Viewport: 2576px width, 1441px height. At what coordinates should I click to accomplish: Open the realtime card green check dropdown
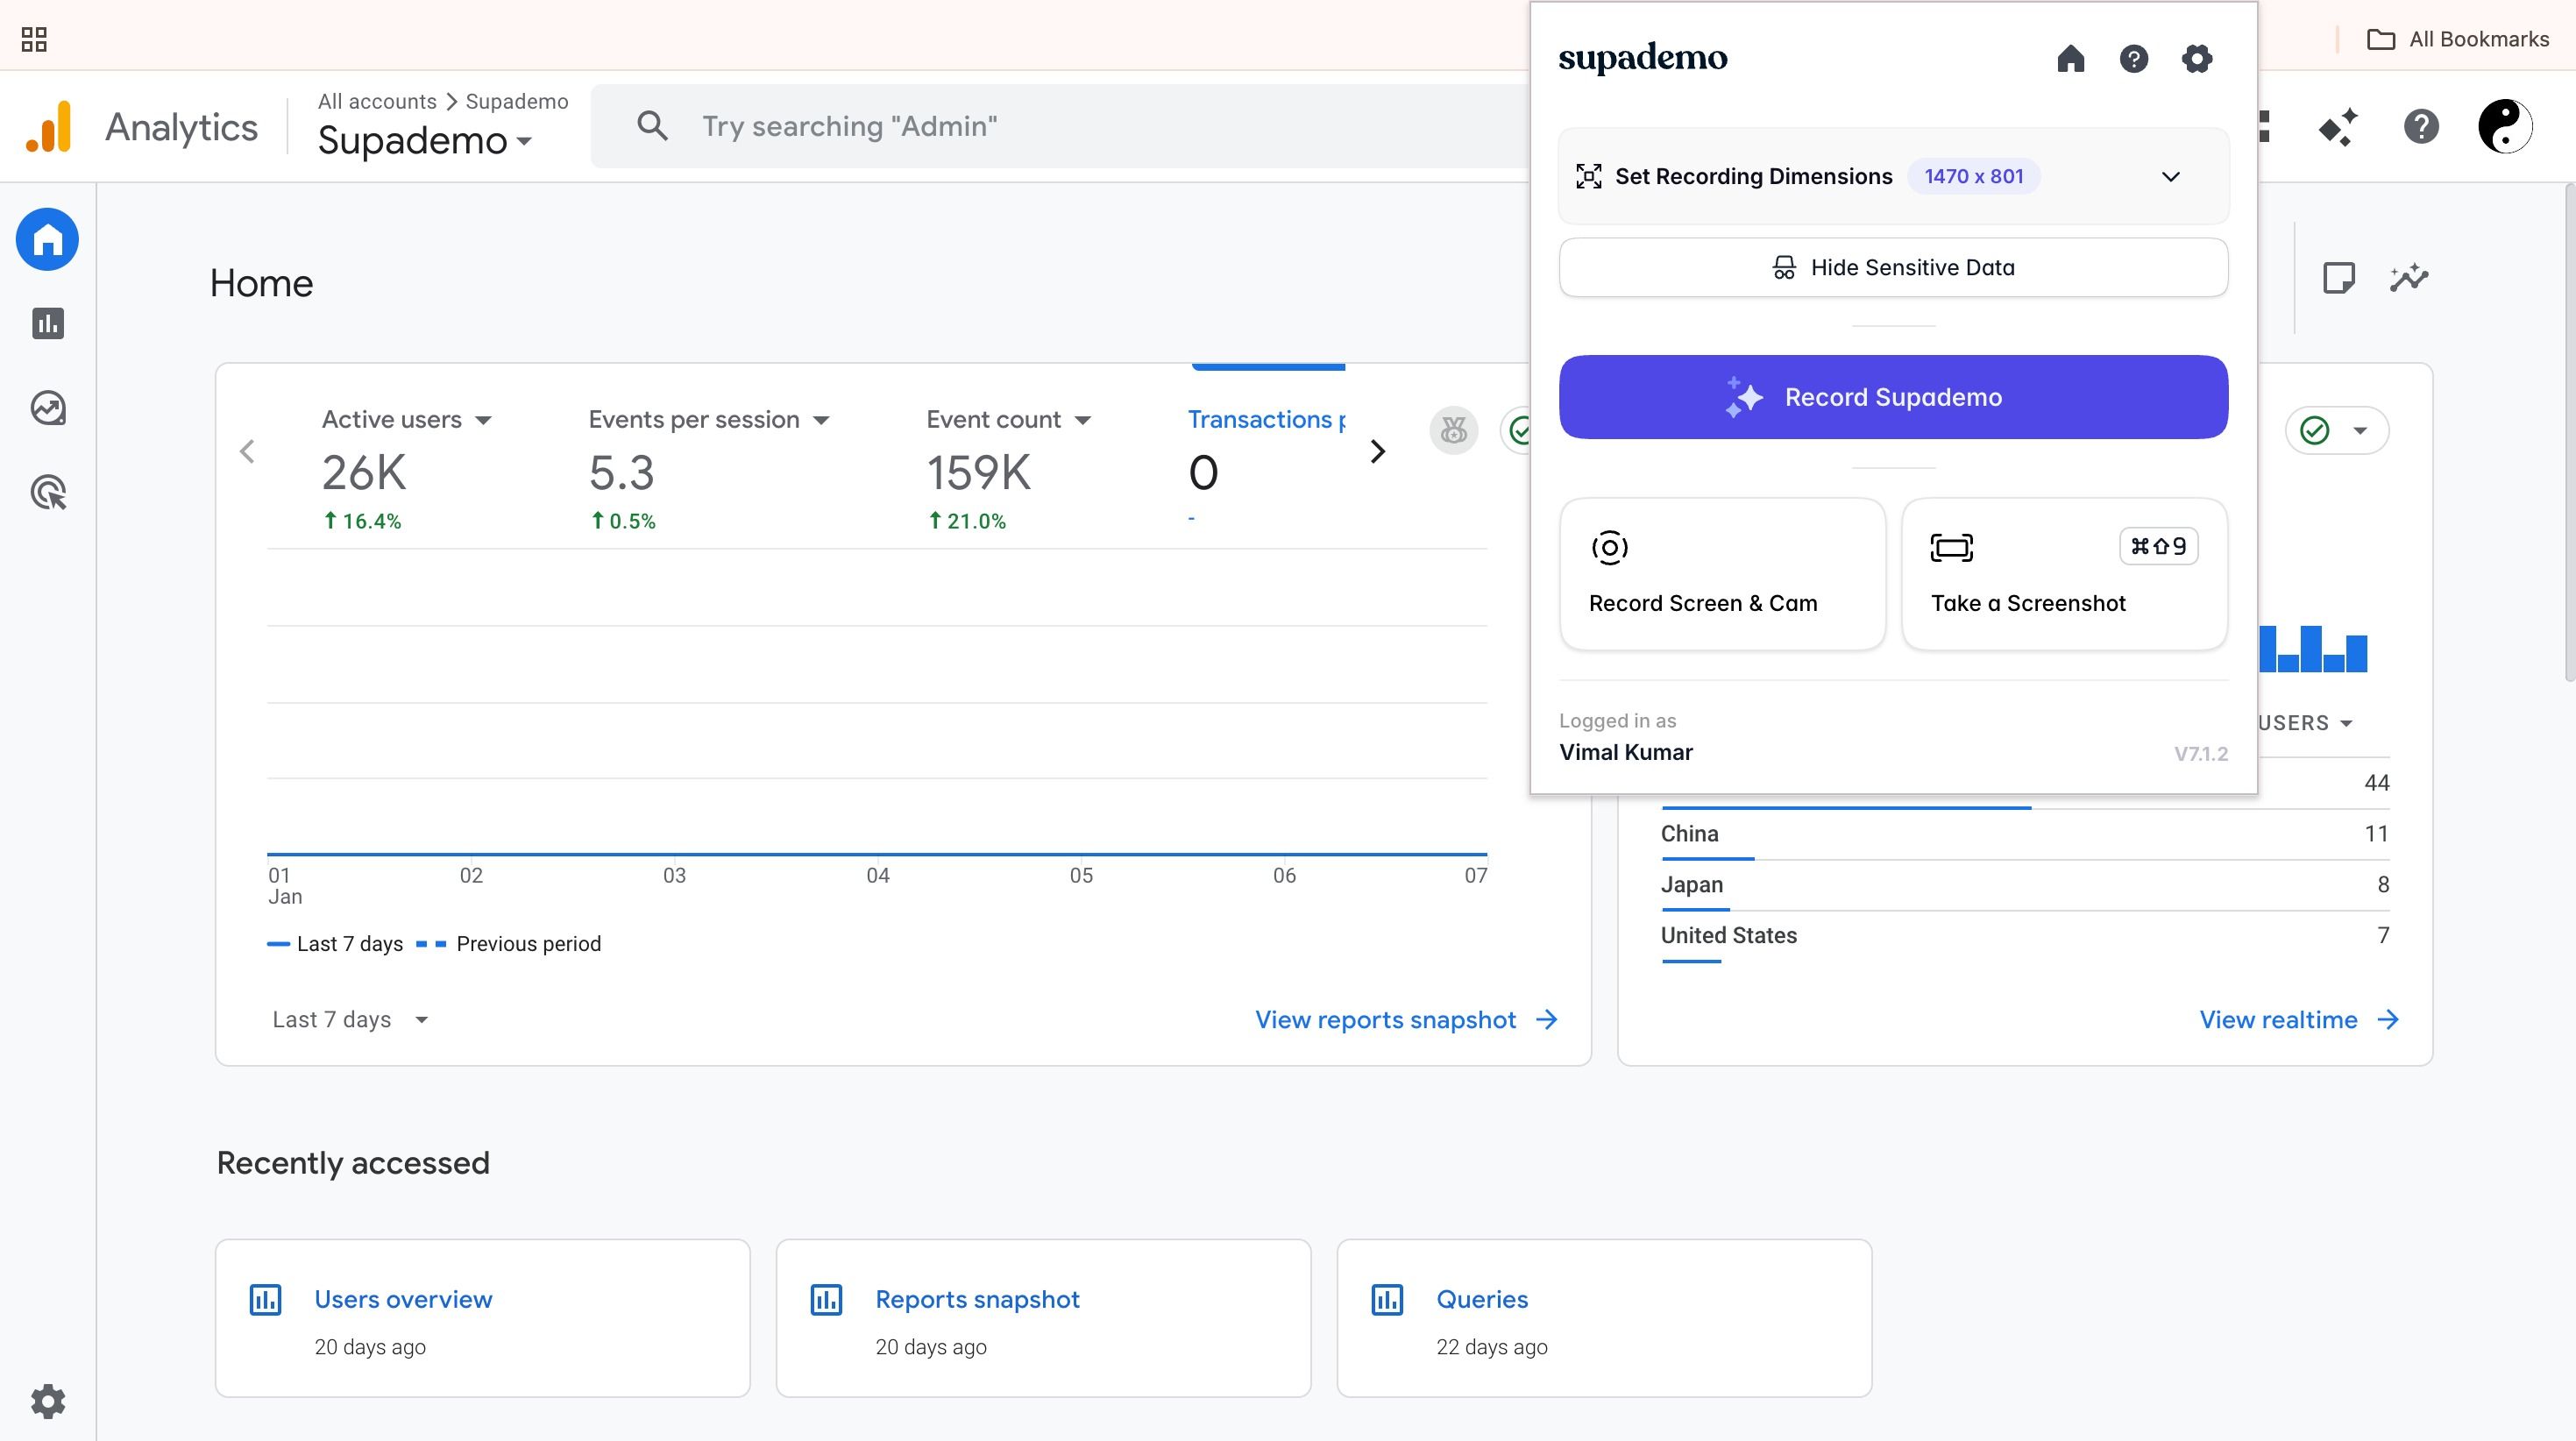[2337, 431]
